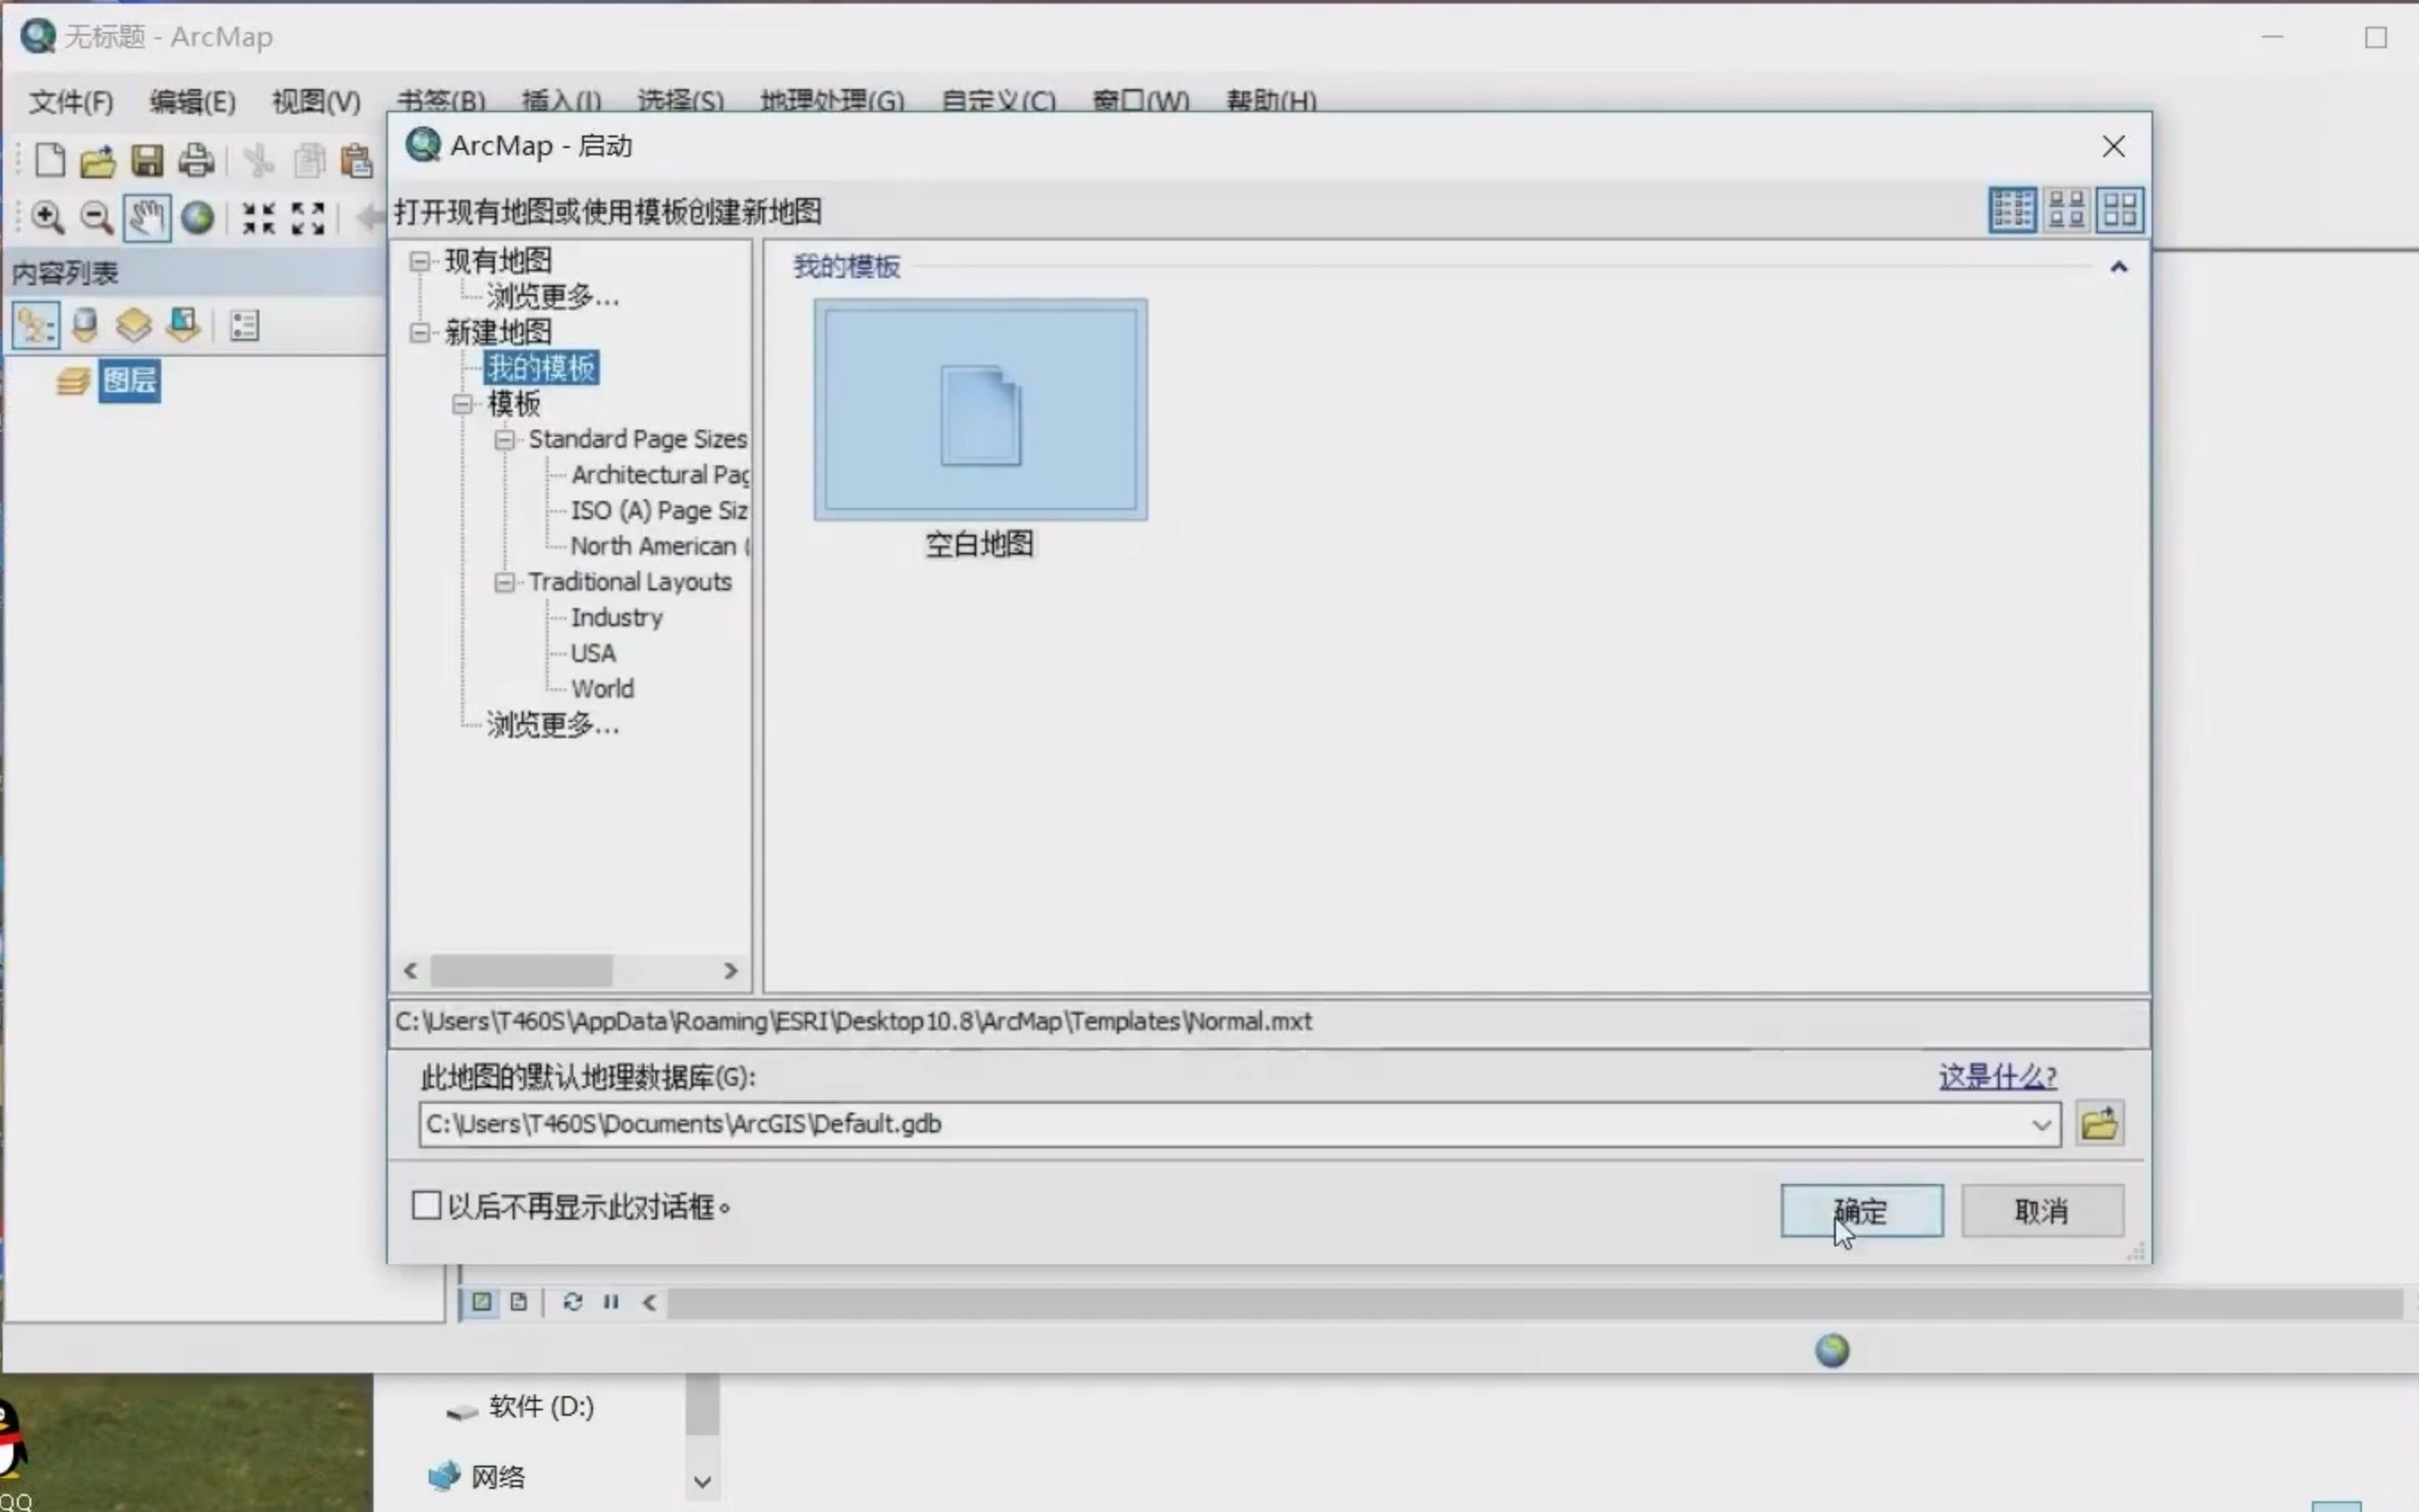Switch dialog to medium thumbnails view
The image size is (2419, 1512).
pos(2066,211)
